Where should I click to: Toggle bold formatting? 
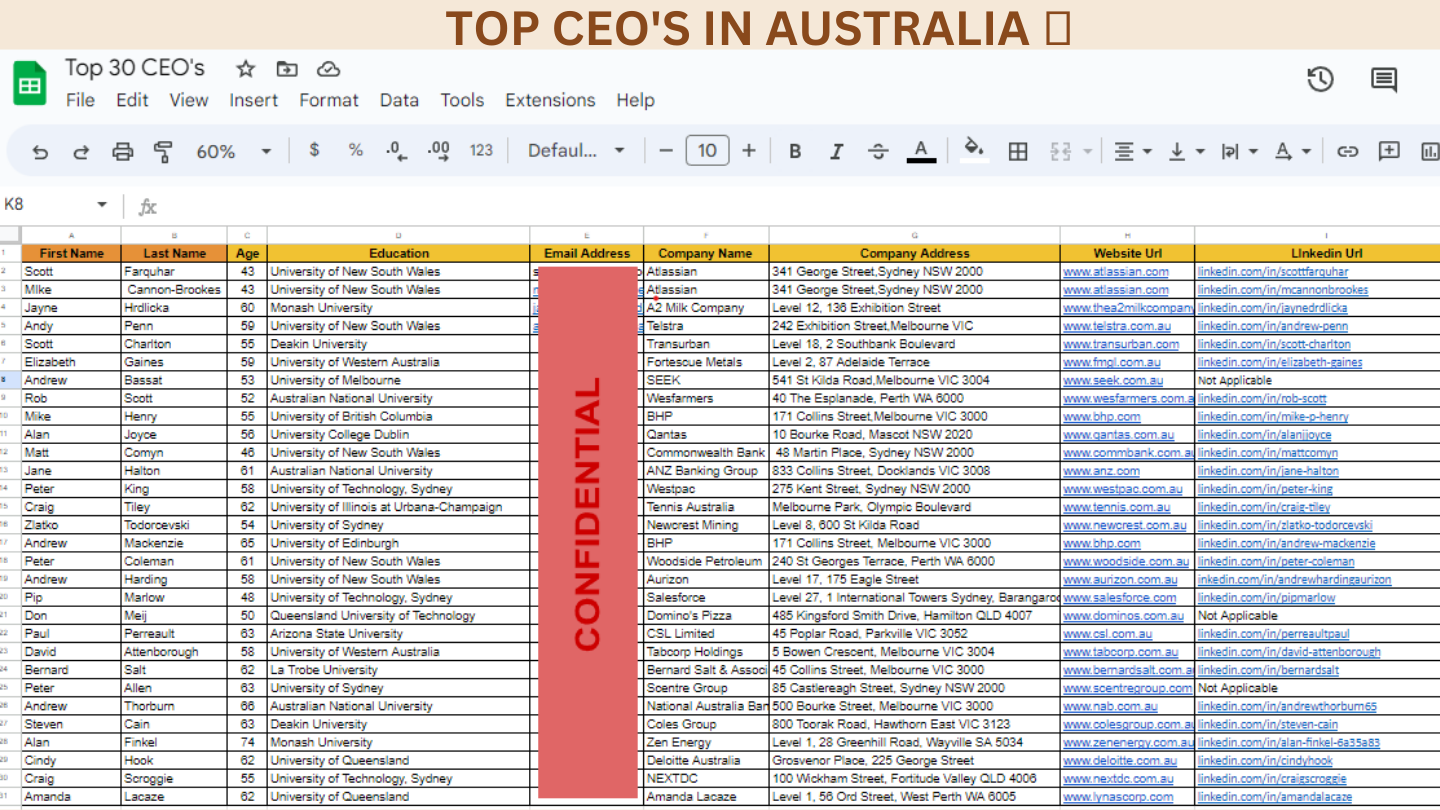coord(795,151)
